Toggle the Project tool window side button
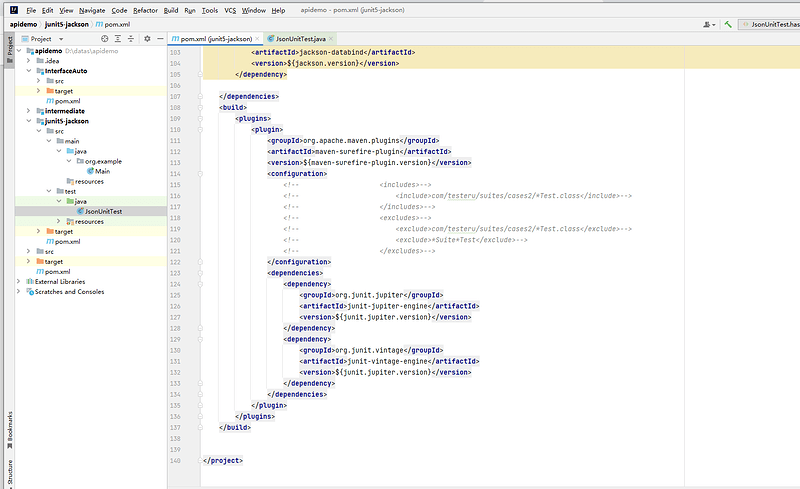The height and width of the screenshot is (489, 800). click(x=9, y=50)
